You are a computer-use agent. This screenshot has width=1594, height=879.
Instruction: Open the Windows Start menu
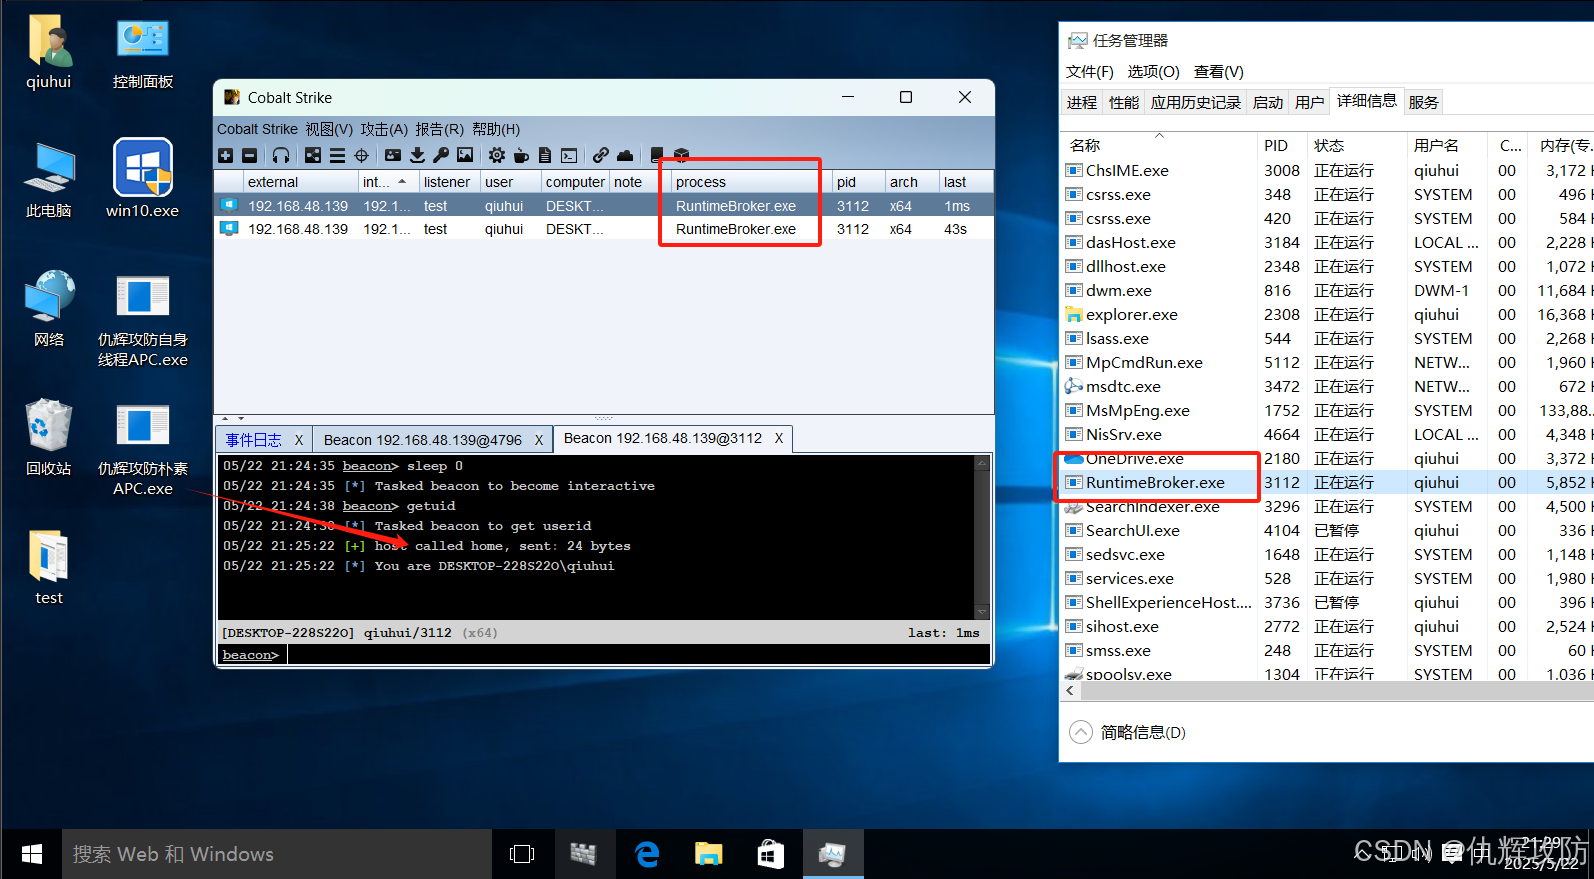point(31,854)
